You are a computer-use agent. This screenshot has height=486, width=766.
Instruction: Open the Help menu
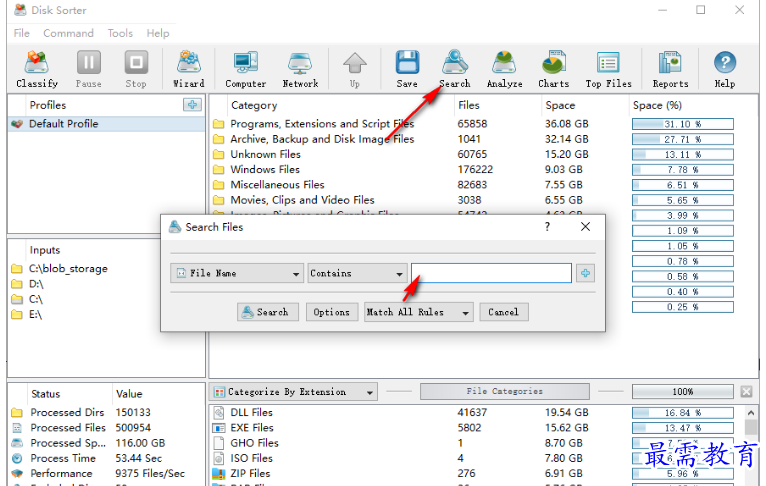(158, 33)
